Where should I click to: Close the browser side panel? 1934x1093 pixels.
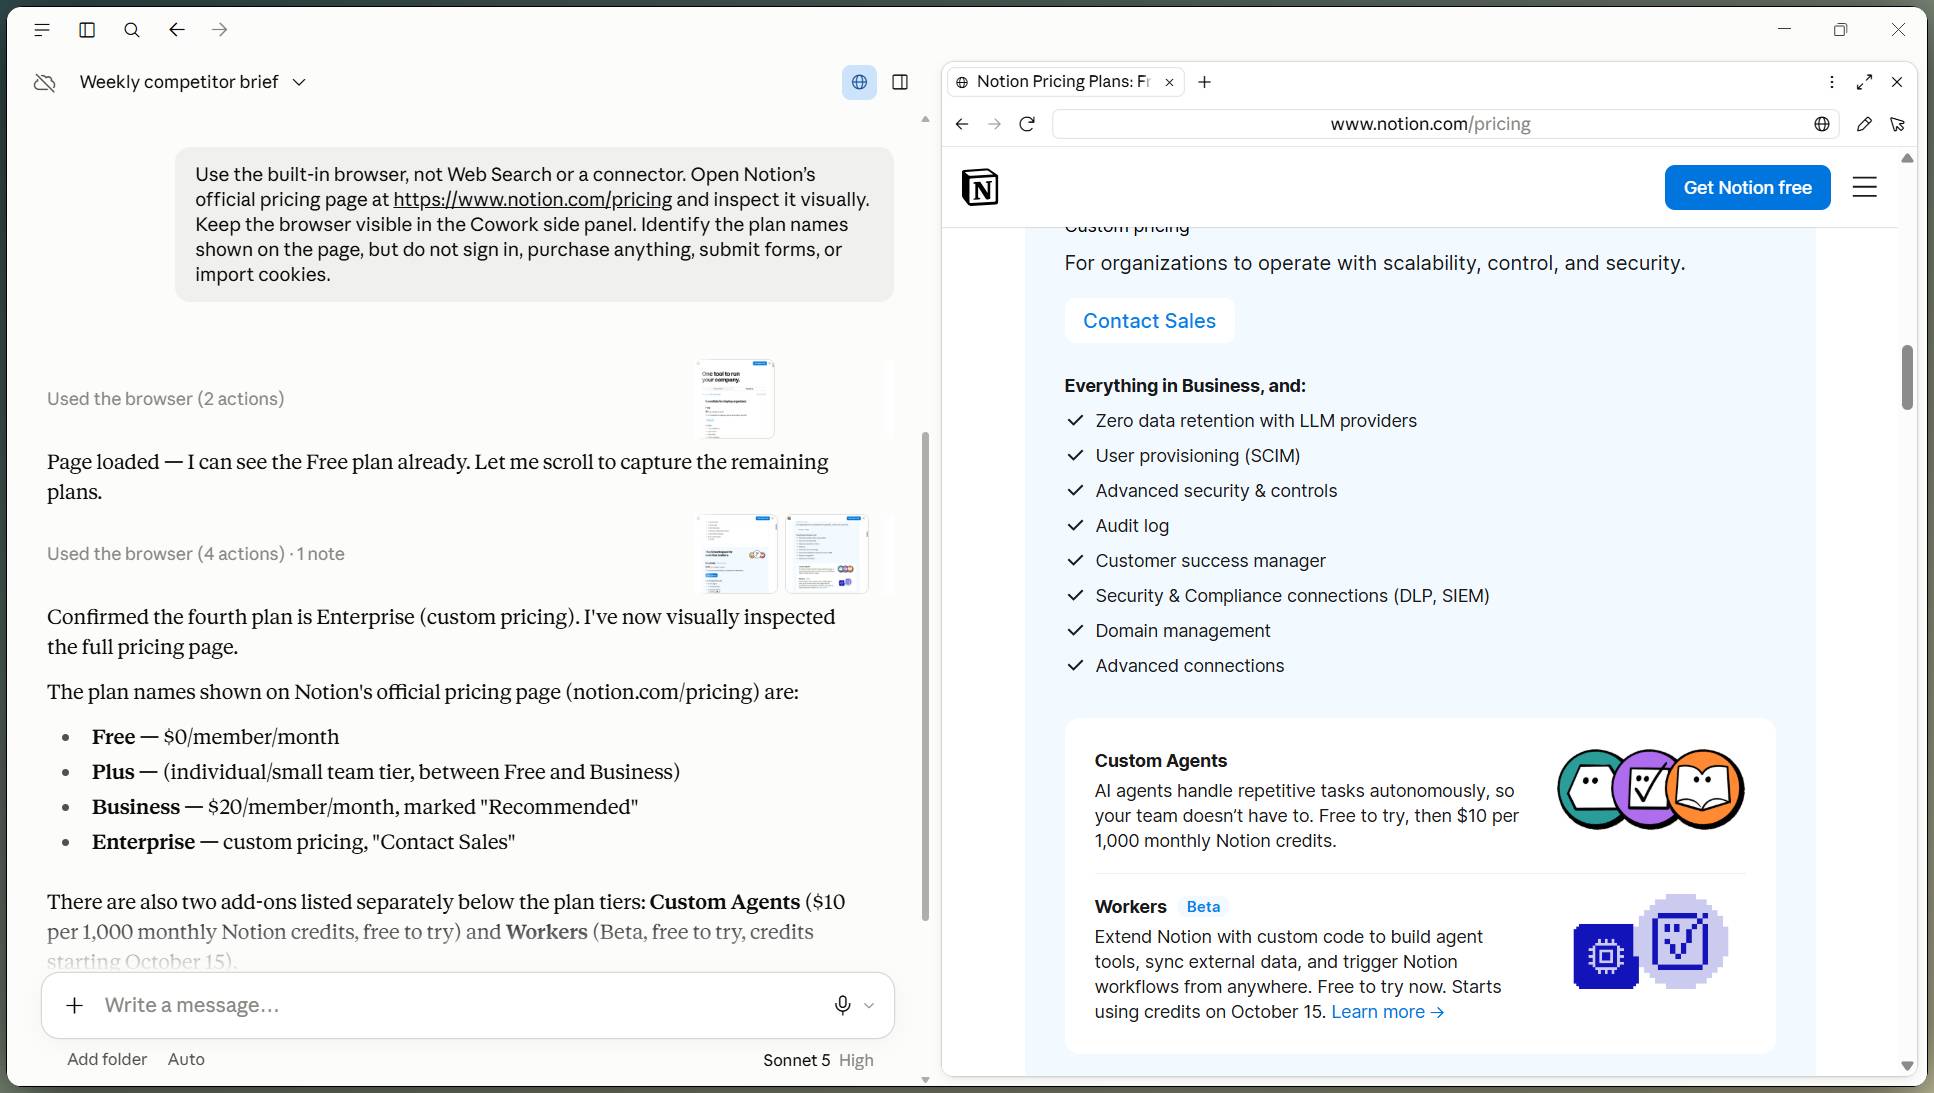(1897, 82)
